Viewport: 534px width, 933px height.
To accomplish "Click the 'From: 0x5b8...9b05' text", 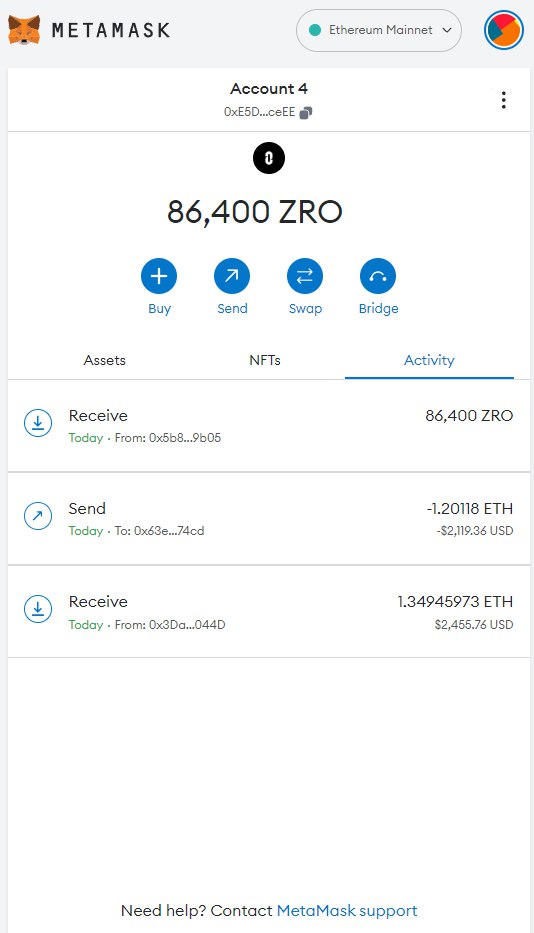I will pyautogui.click(x=168, y=438).
